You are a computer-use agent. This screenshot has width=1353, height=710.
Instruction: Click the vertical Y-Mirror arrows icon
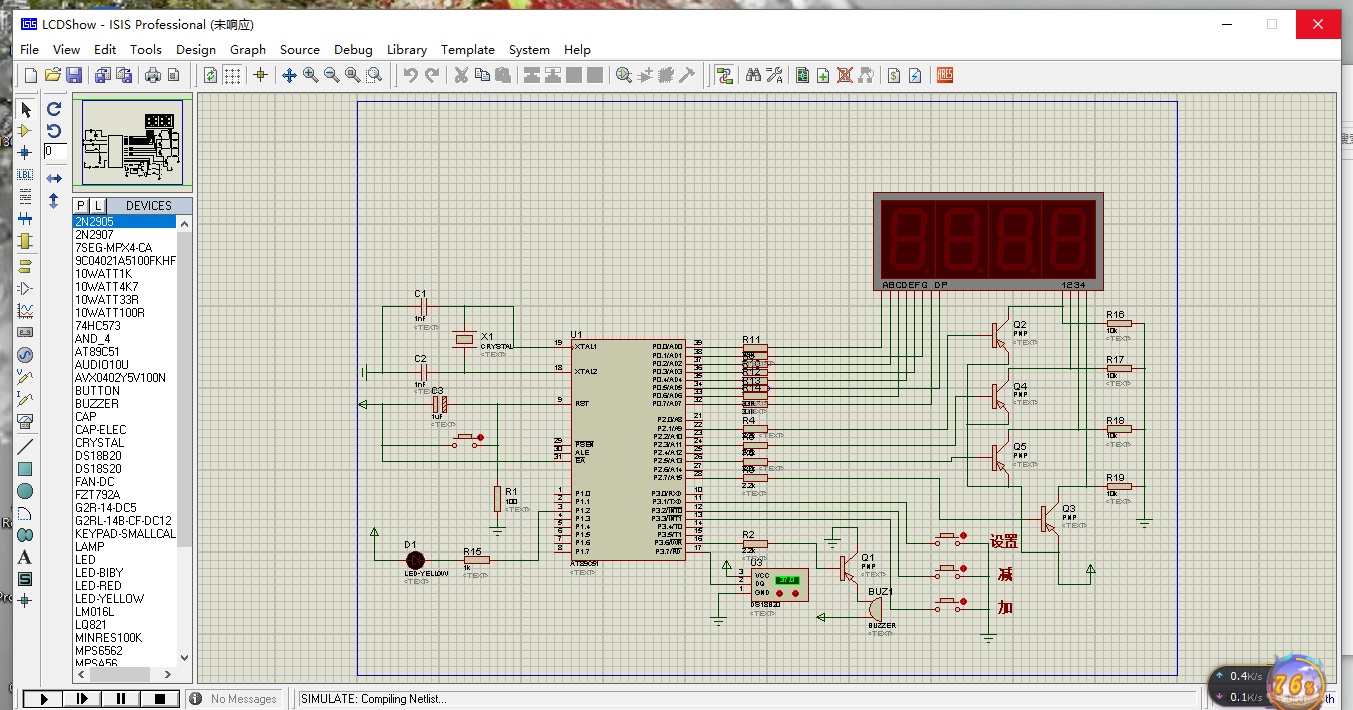tap(54, 201)
